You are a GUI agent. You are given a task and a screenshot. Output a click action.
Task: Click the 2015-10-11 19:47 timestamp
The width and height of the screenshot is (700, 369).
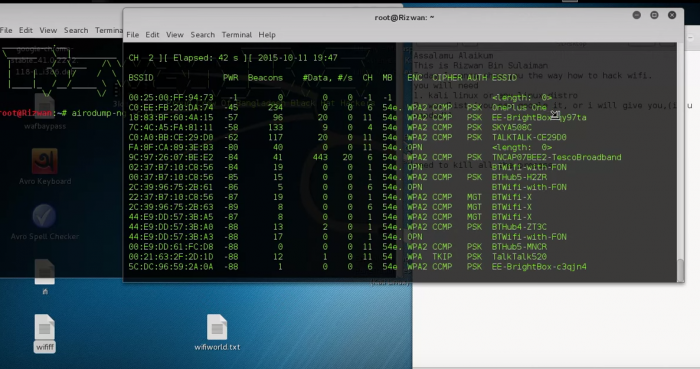[298, 58]
